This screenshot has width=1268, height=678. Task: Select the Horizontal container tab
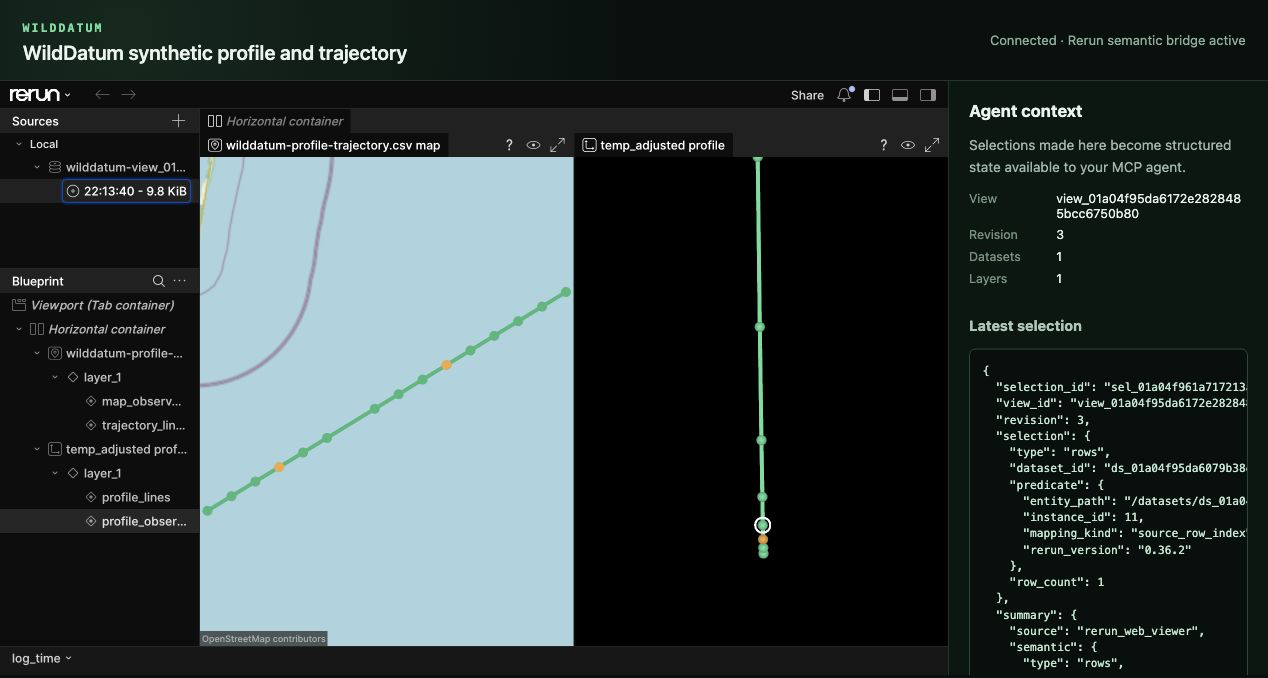[x=275, y=121]
